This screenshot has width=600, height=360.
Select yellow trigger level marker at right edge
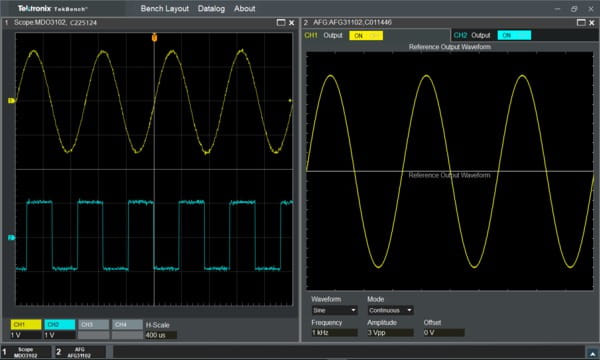pos(290,101)
